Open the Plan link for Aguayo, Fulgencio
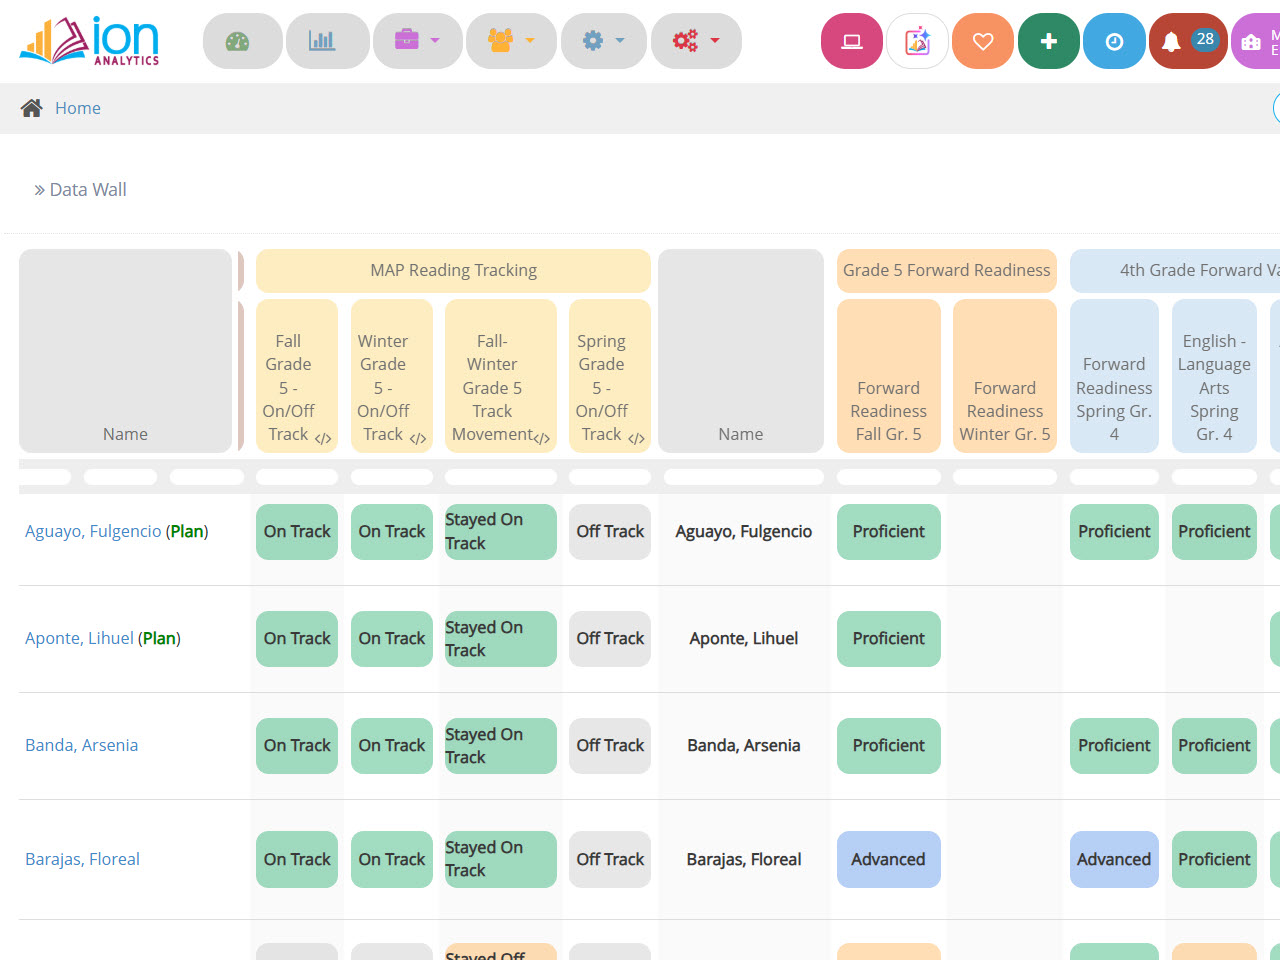Image resolution: width=1280 pixels, height=960 pixels. tap(187, 531)
